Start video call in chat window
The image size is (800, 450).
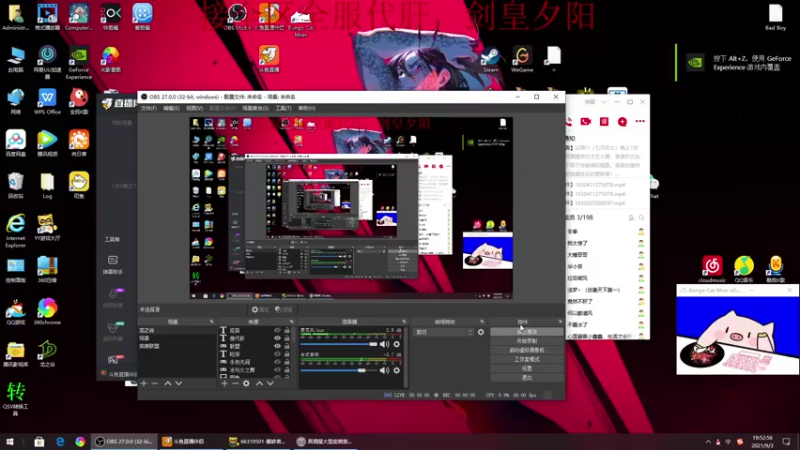point(586,121)
